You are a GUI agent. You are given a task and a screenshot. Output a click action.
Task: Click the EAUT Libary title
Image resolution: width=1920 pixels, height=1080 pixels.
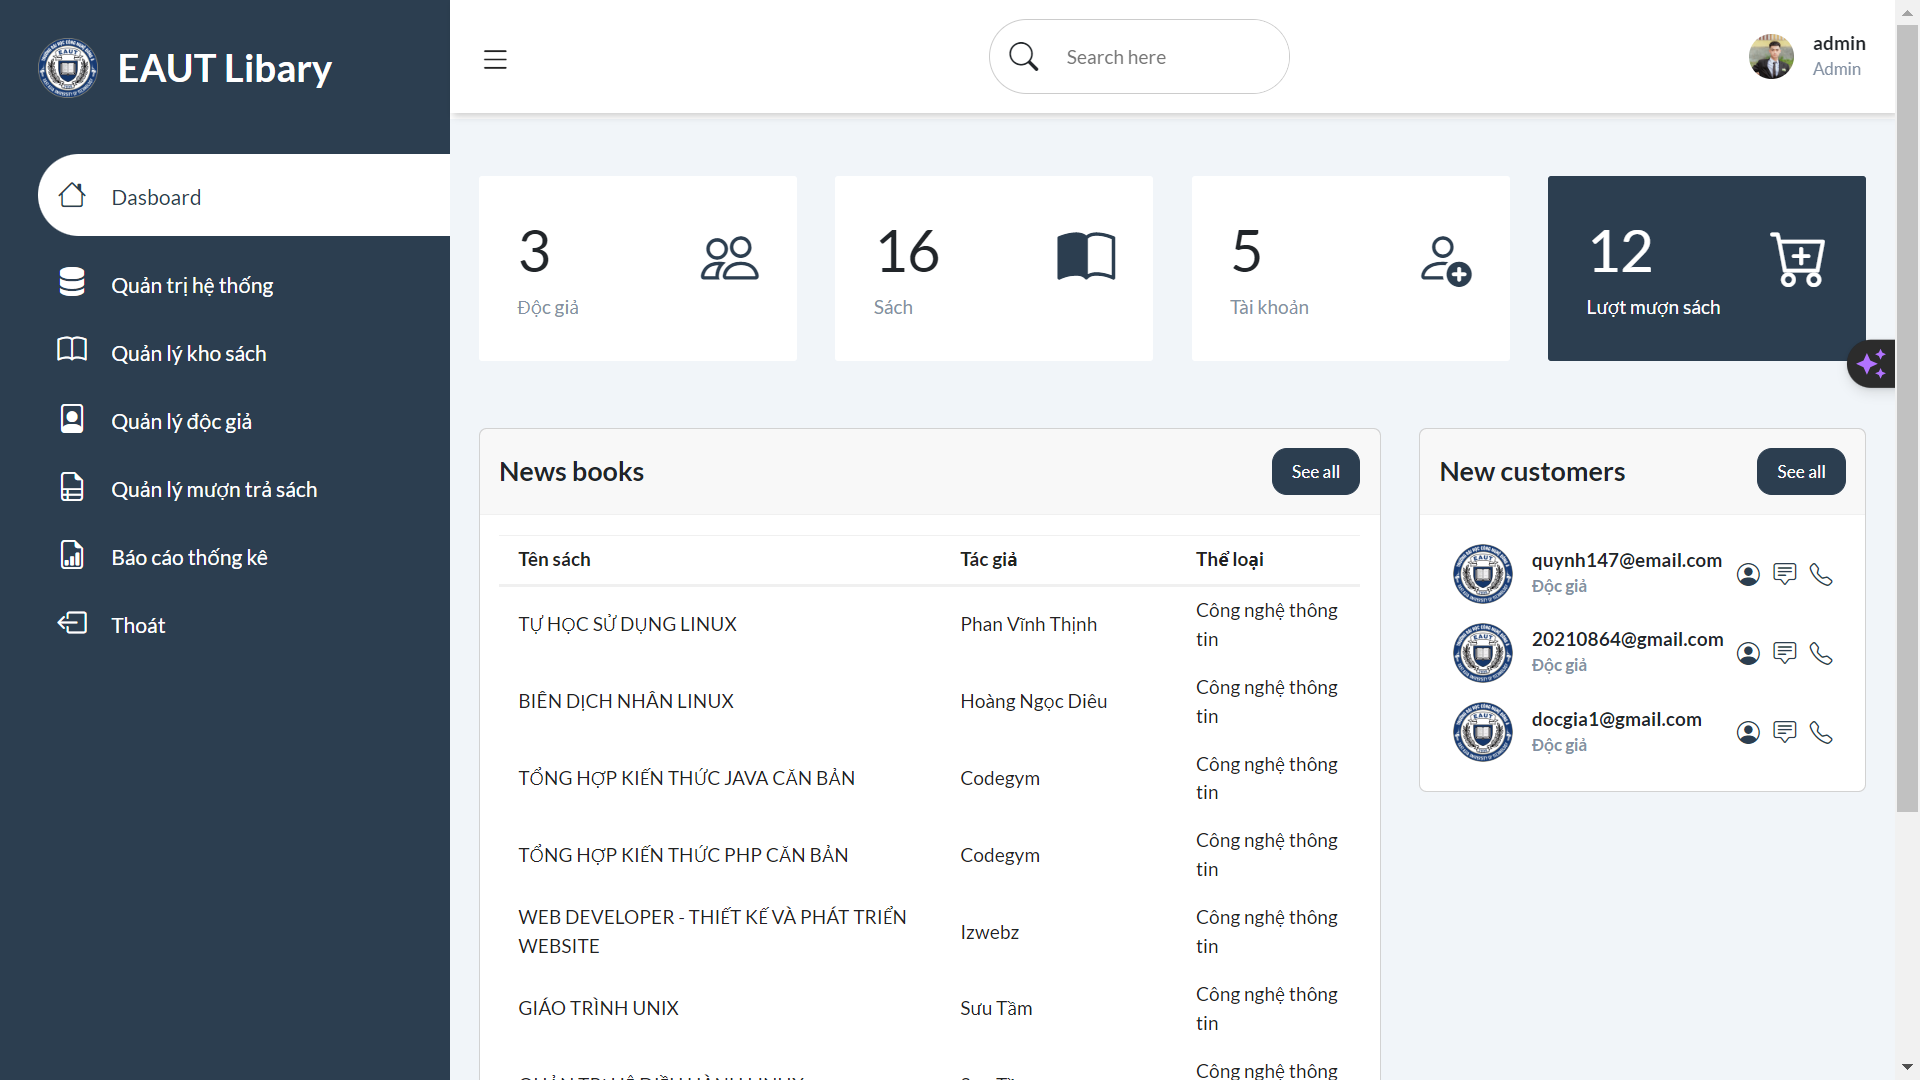click(225, 68)
